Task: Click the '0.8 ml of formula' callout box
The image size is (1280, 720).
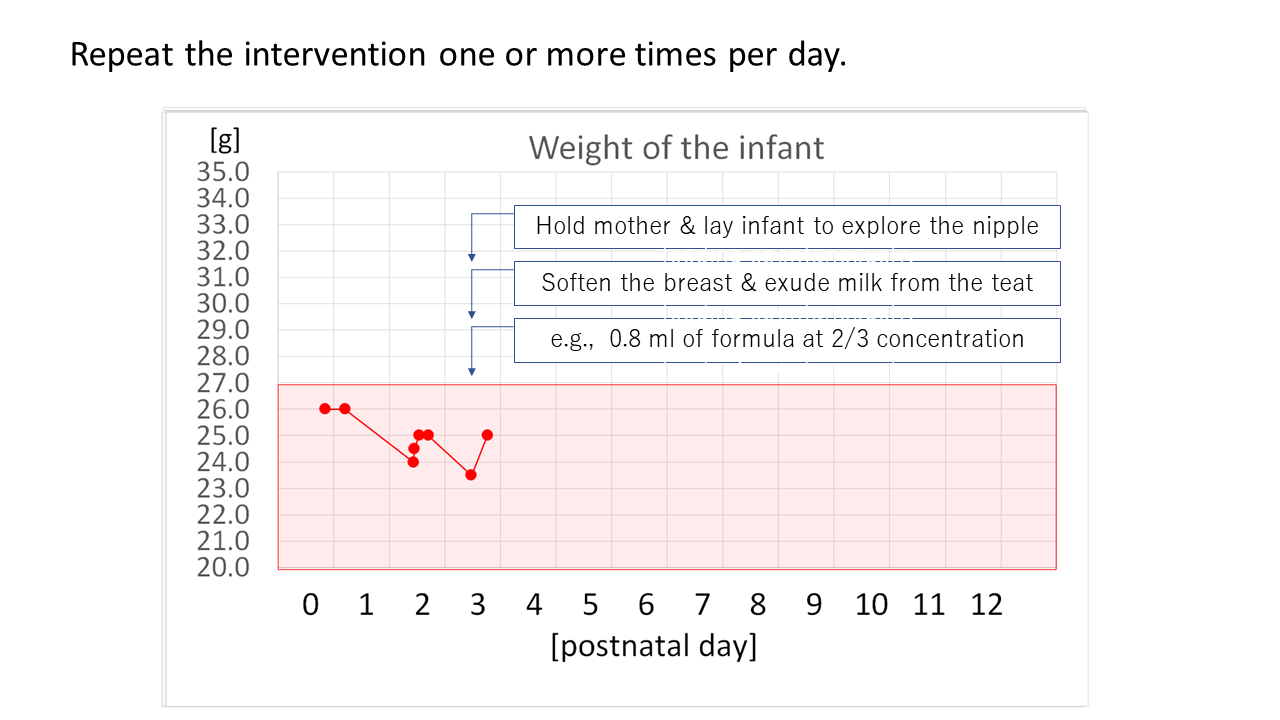Action: (x=787, y=339)
